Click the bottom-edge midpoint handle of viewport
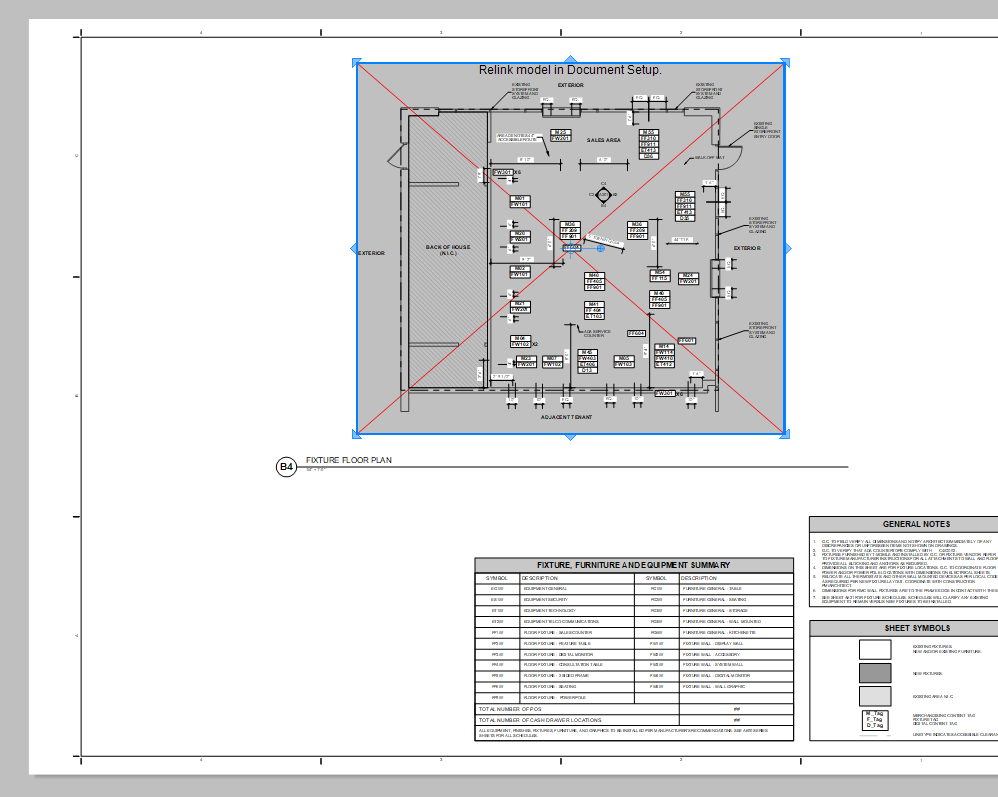 [x=571, y=437]
